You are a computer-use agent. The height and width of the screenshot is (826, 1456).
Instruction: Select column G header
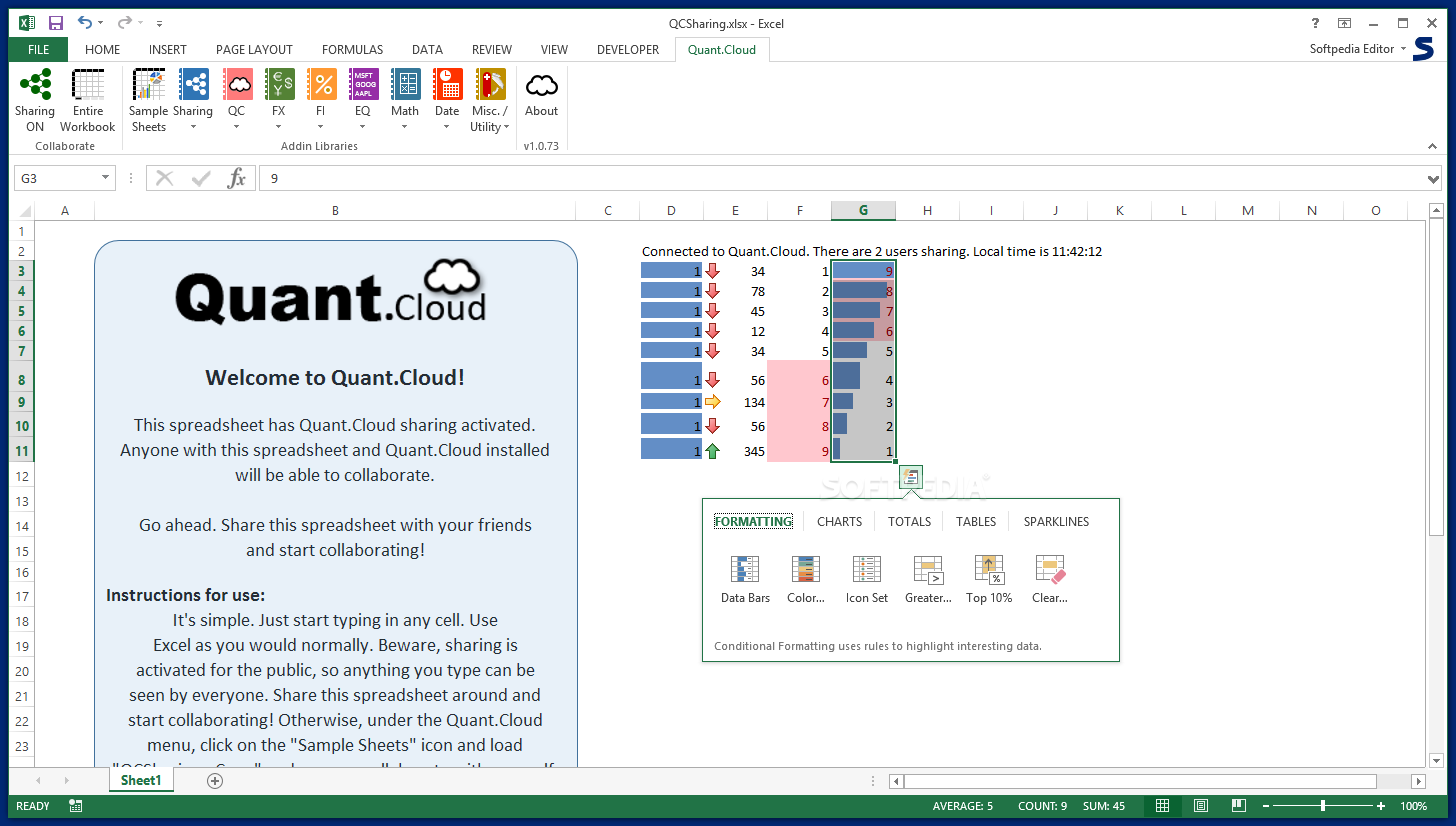pyautogui.click(x=863, y=210)
